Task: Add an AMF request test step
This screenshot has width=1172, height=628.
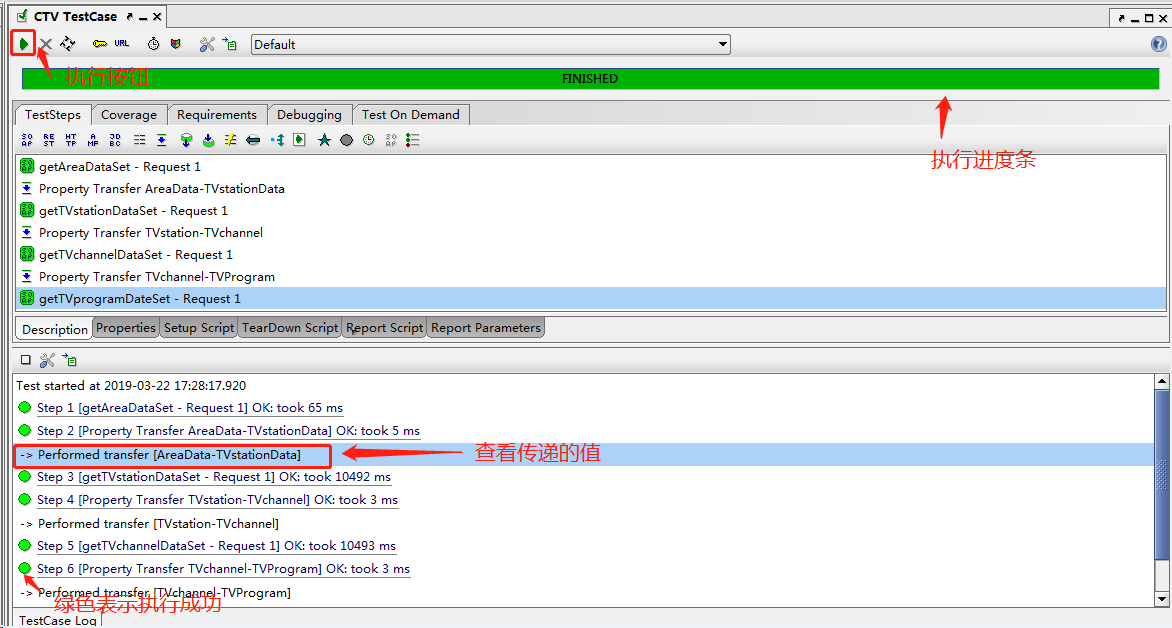Action: click(x=93, y=140)
